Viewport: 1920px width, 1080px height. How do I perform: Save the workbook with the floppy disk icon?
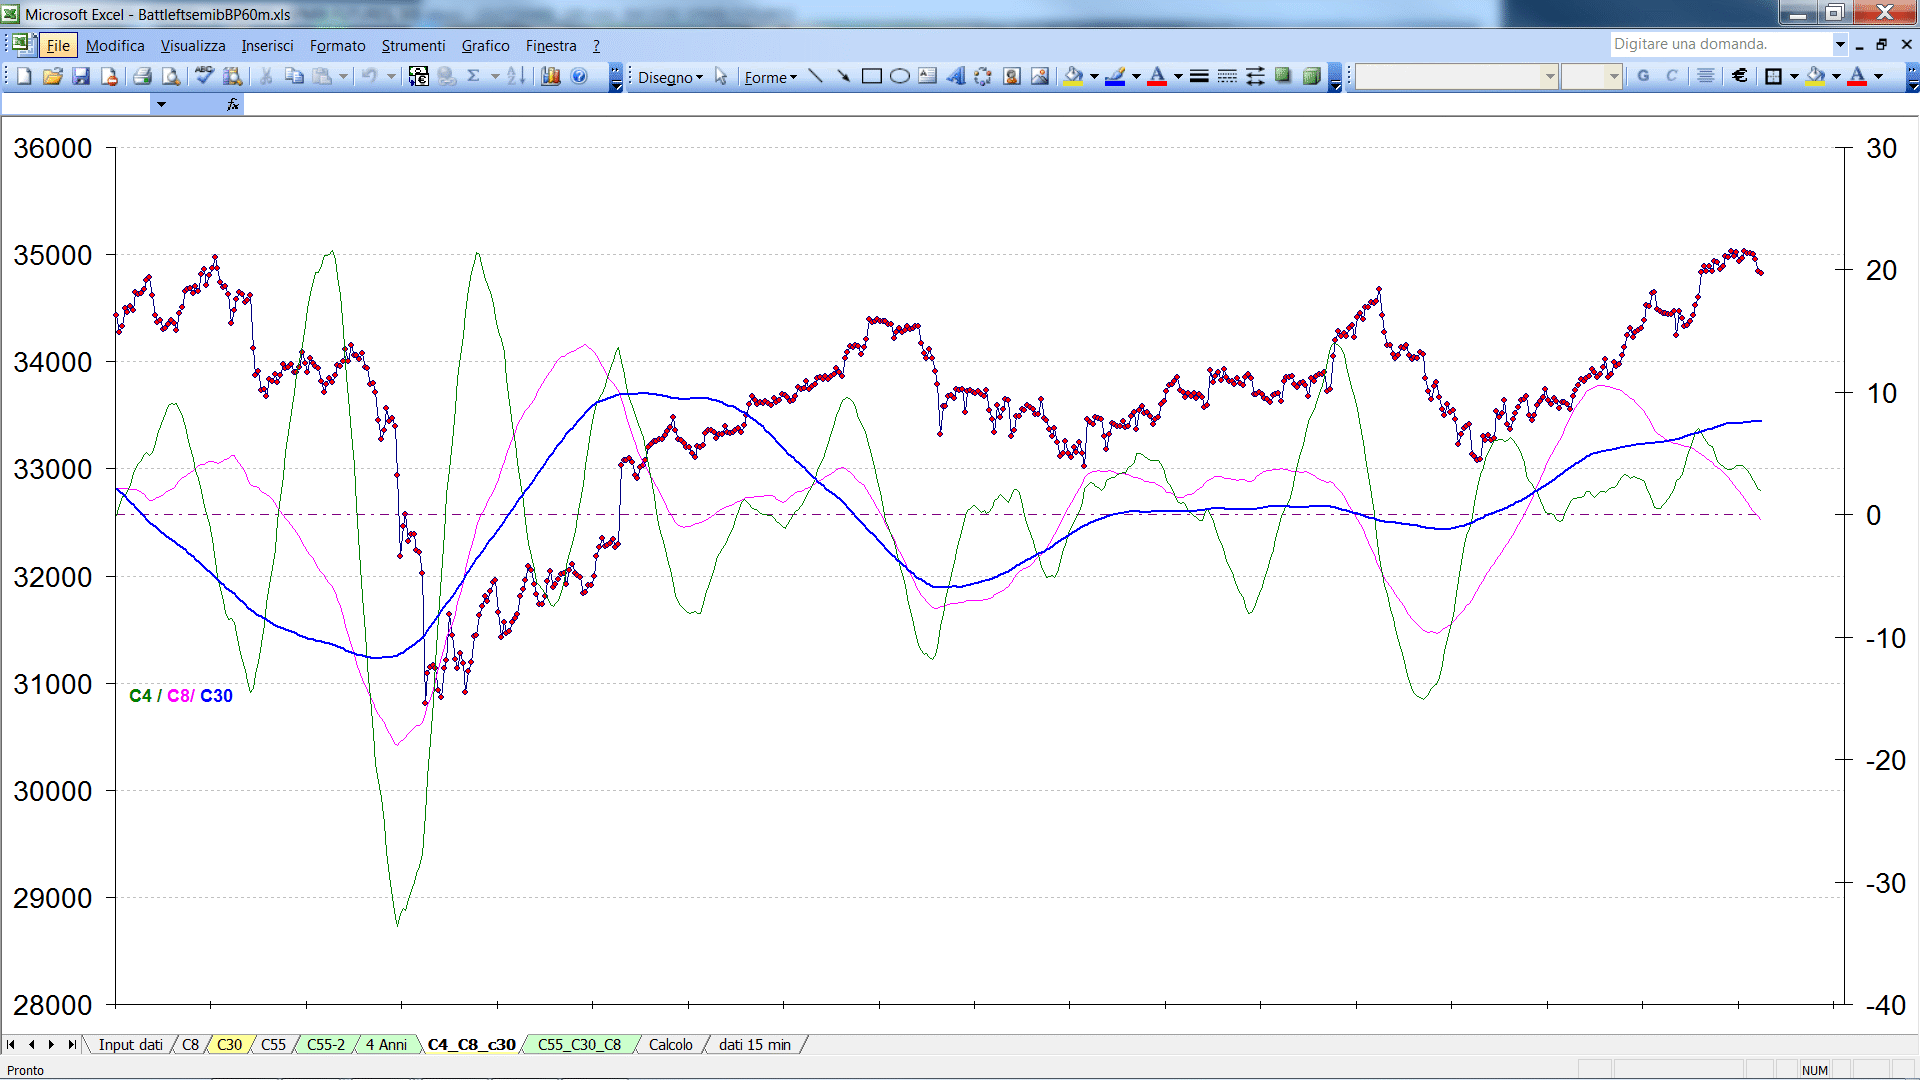pyautogui.click(x=81, y=76)
